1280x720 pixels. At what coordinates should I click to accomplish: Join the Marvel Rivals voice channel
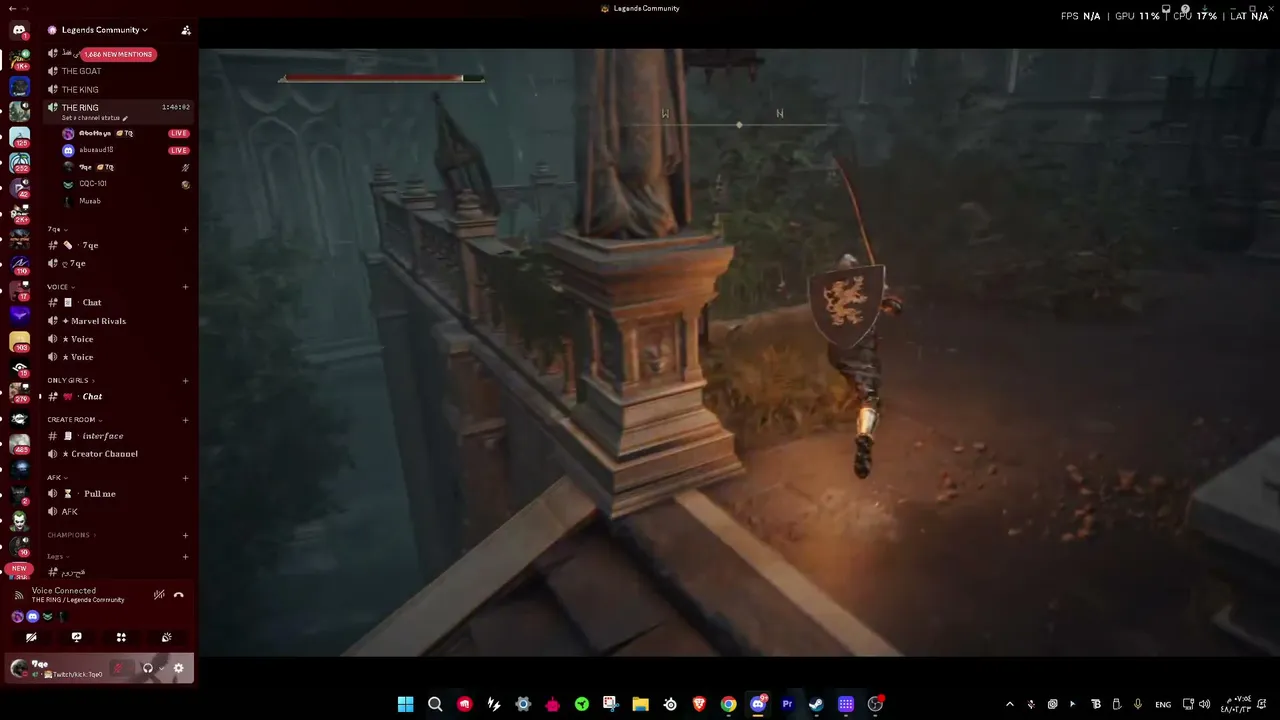pyautogui.click(x=117, y=321)
